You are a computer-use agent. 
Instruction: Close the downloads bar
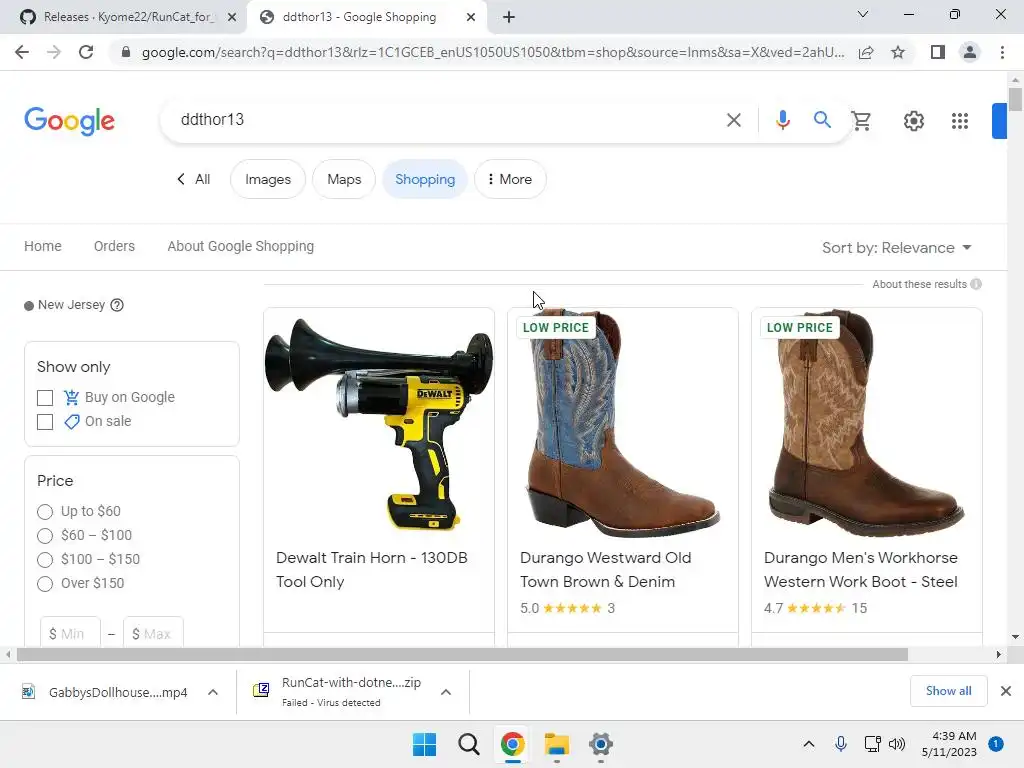1006,691
